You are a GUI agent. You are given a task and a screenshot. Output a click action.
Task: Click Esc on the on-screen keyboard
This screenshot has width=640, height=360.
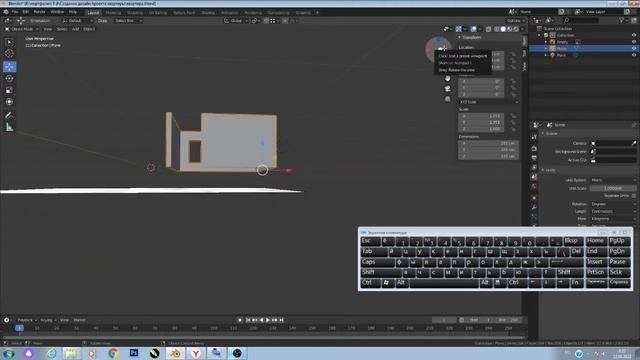370,241
